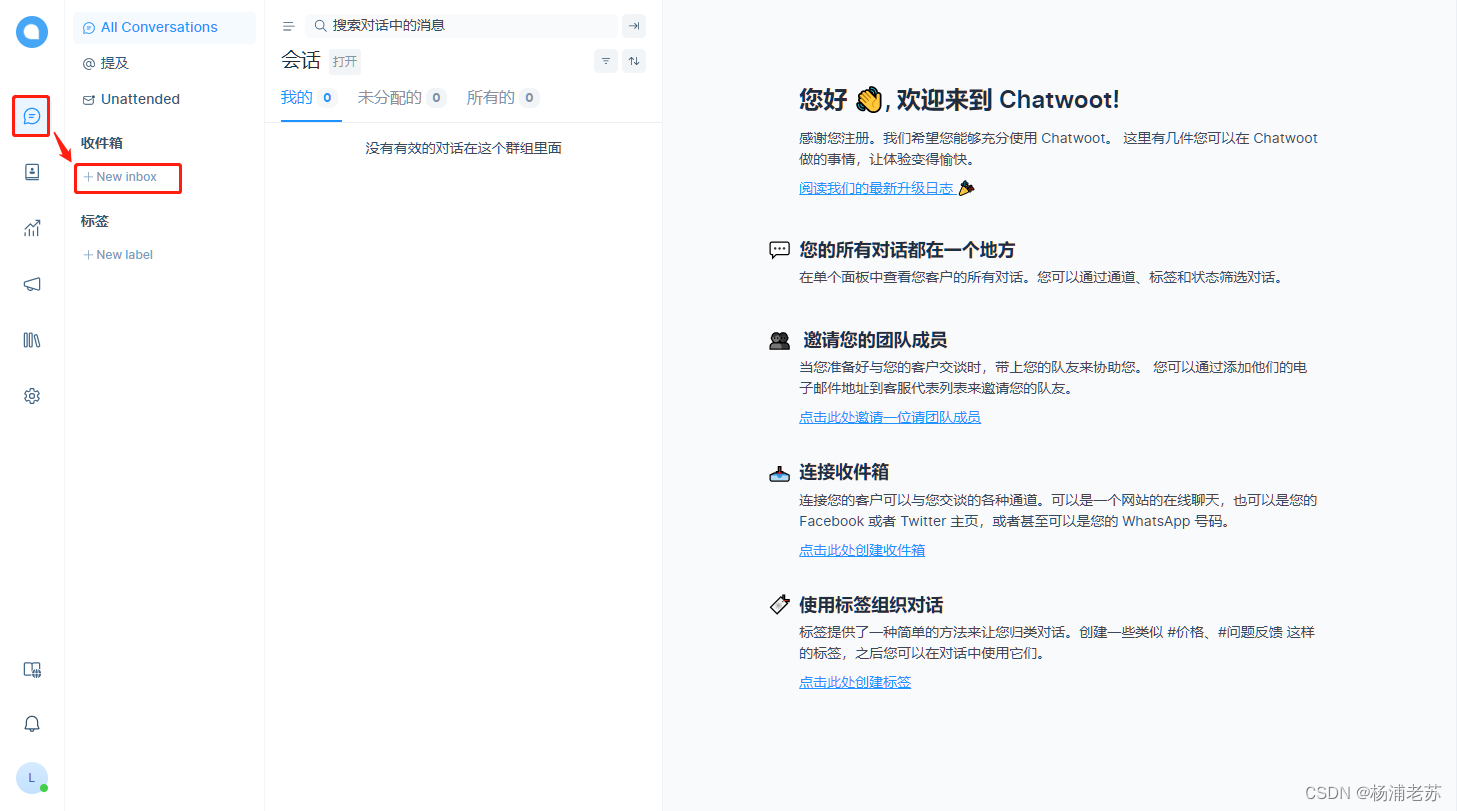Viewport: 1457px width, 811px height.
Task: Switch to the 我的 tab
Action: (311, 98)
